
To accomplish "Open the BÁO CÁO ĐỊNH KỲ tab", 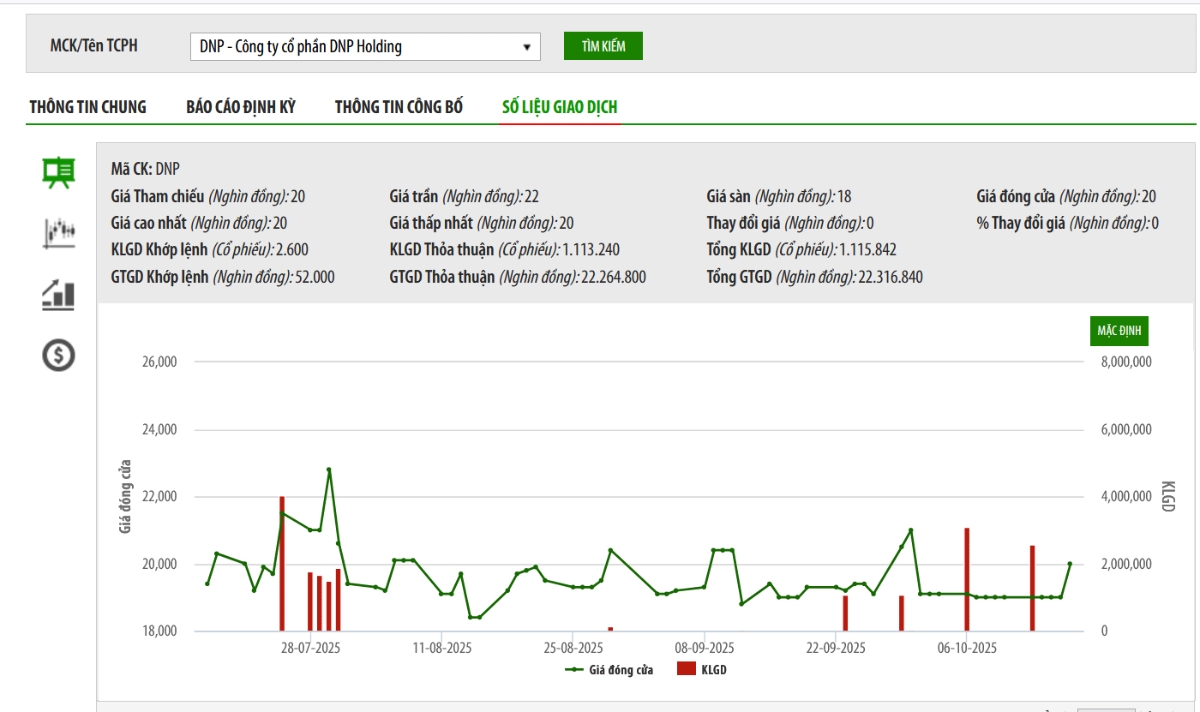I will (x=241, y=107).
